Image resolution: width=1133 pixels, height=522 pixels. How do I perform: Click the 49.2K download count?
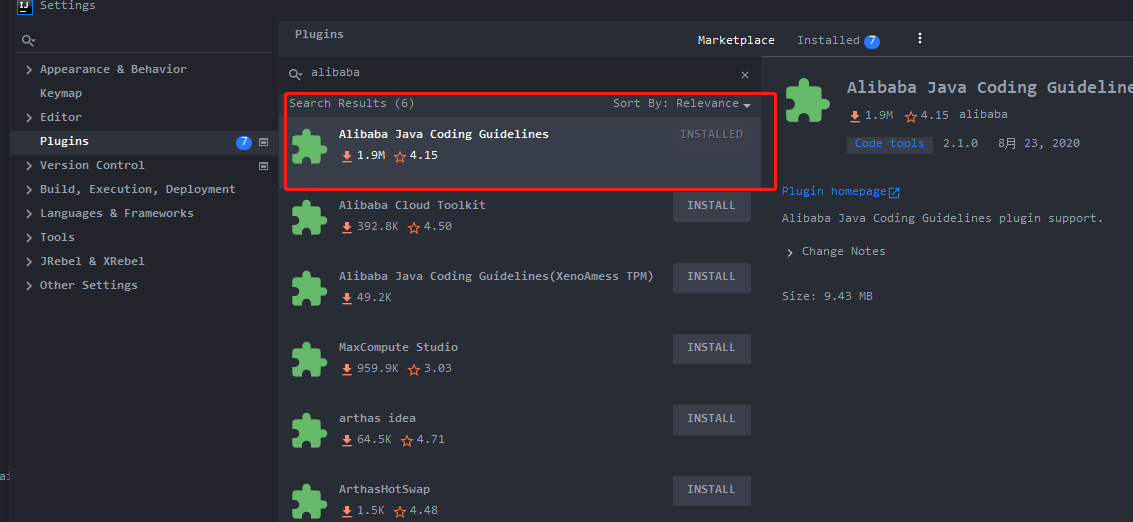coord(374,298)
